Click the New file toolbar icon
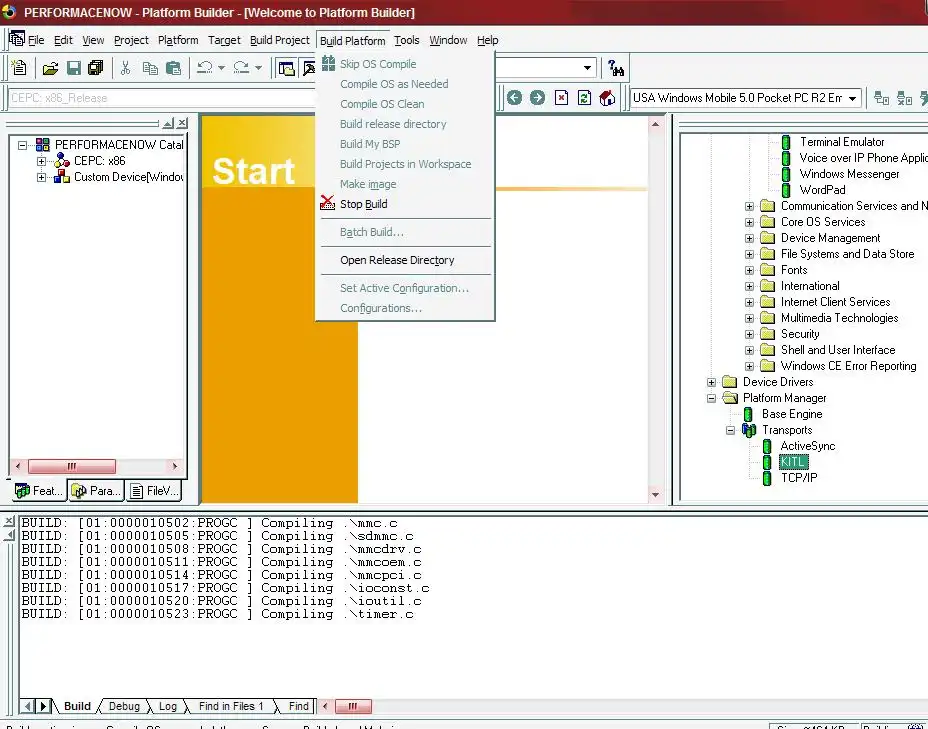This screenshot has width=928, height=729. click(19, 68)
